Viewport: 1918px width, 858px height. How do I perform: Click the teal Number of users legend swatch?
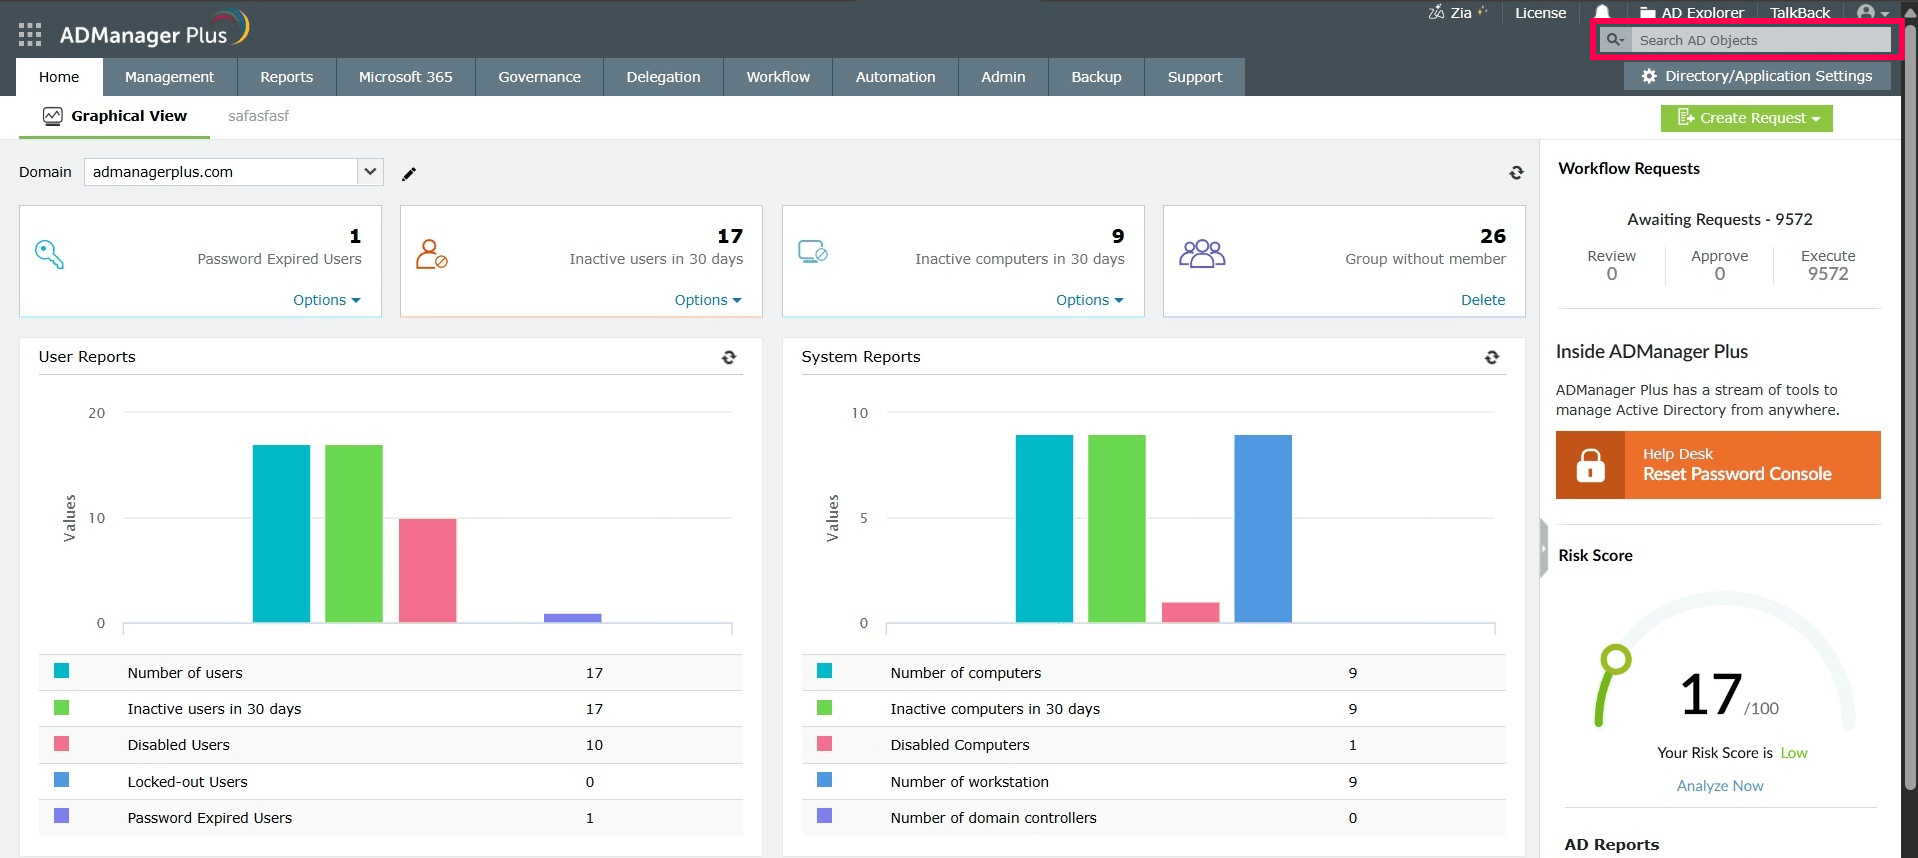click(x=62, y=671)
